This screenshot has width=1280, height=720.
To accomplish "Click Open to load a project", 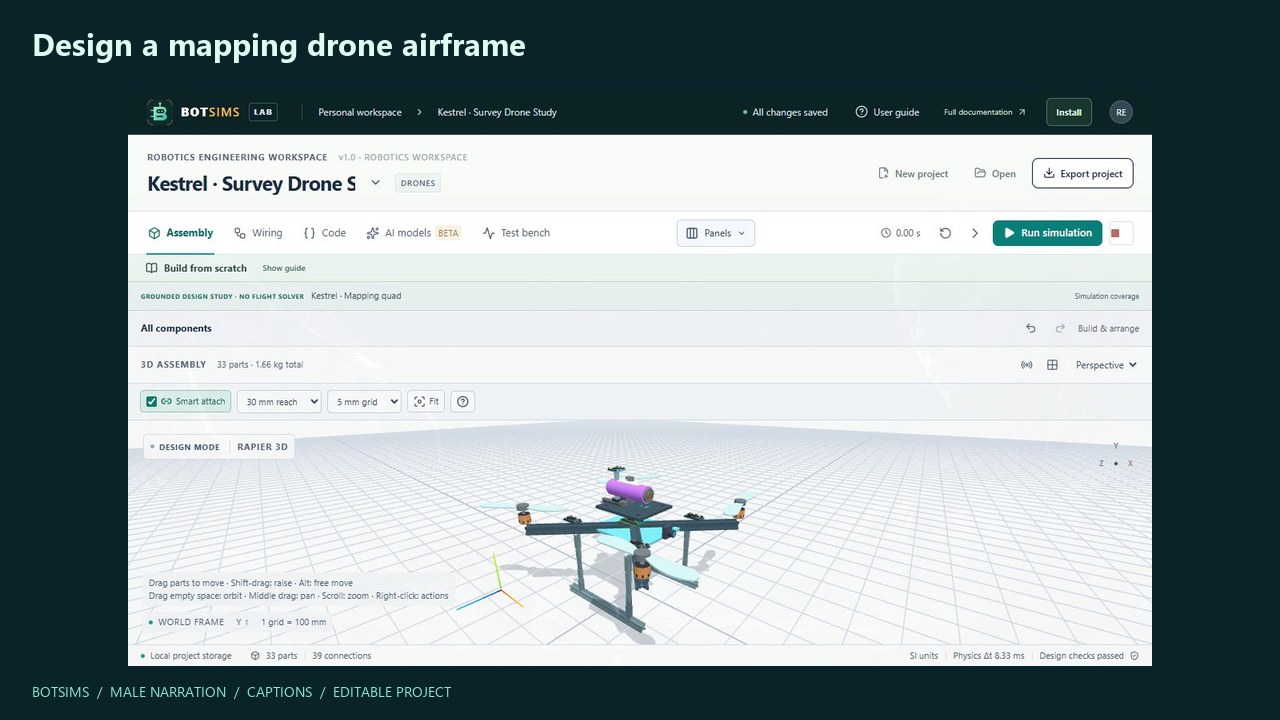I will tap(995, 173).
